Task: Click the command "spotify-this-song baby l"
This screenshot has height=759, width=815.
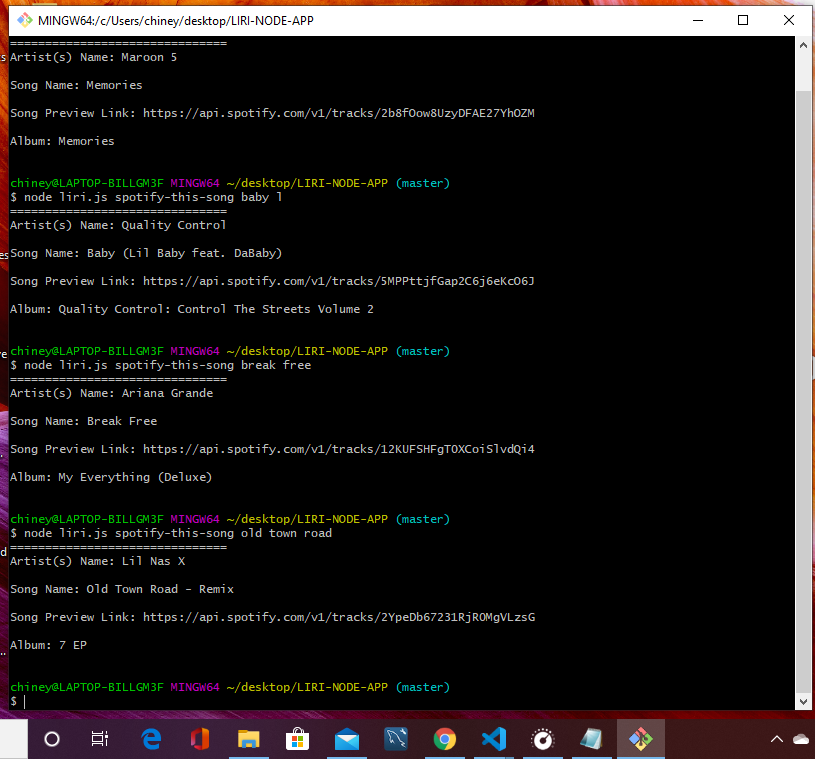Action: [199, 198]
